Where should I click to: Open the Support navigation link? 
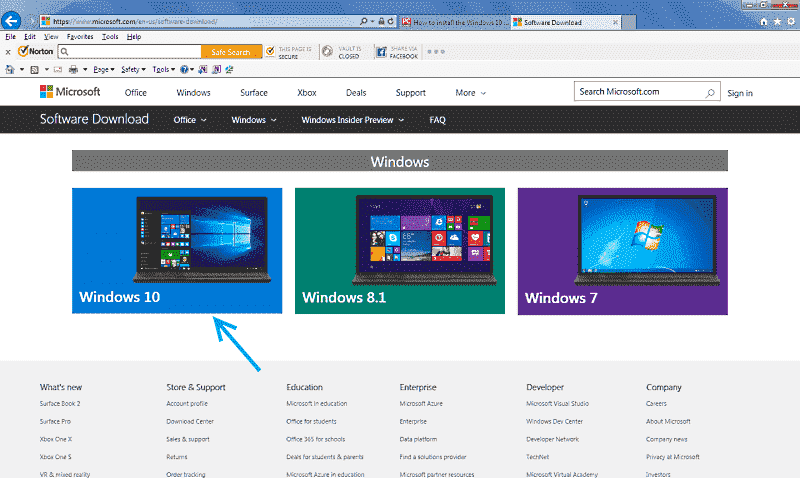click(x=410, y=92)
